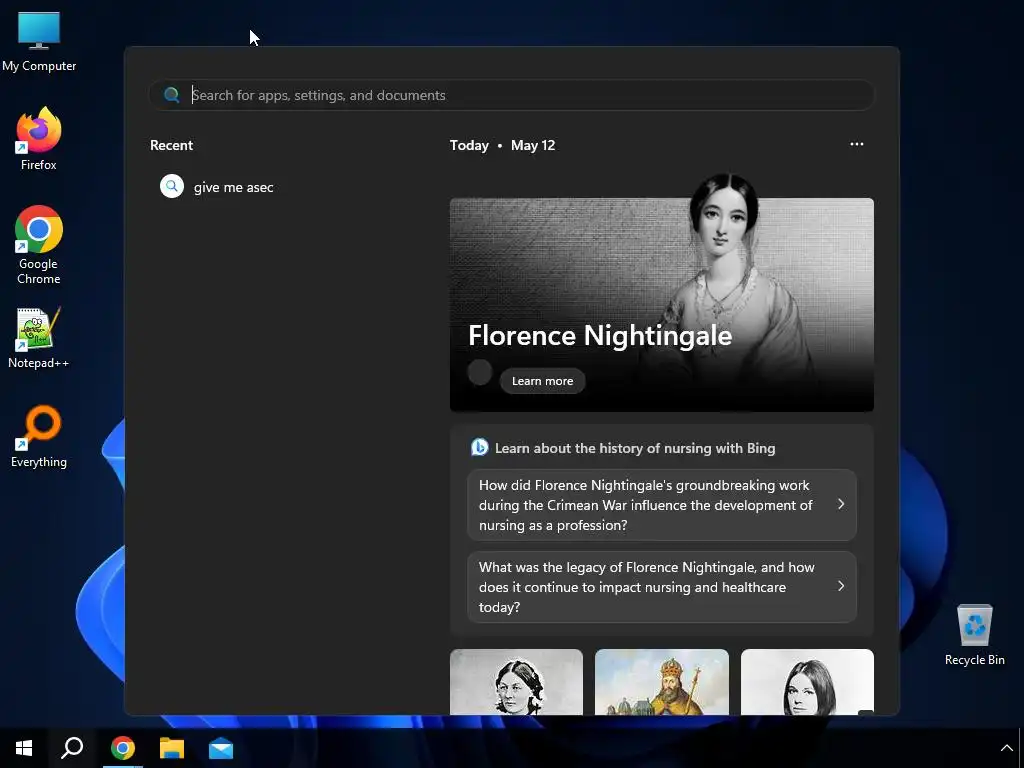1024x768 pixels.
Task: Click the 'Today • May 12' date heading
Action: [502, 145]
